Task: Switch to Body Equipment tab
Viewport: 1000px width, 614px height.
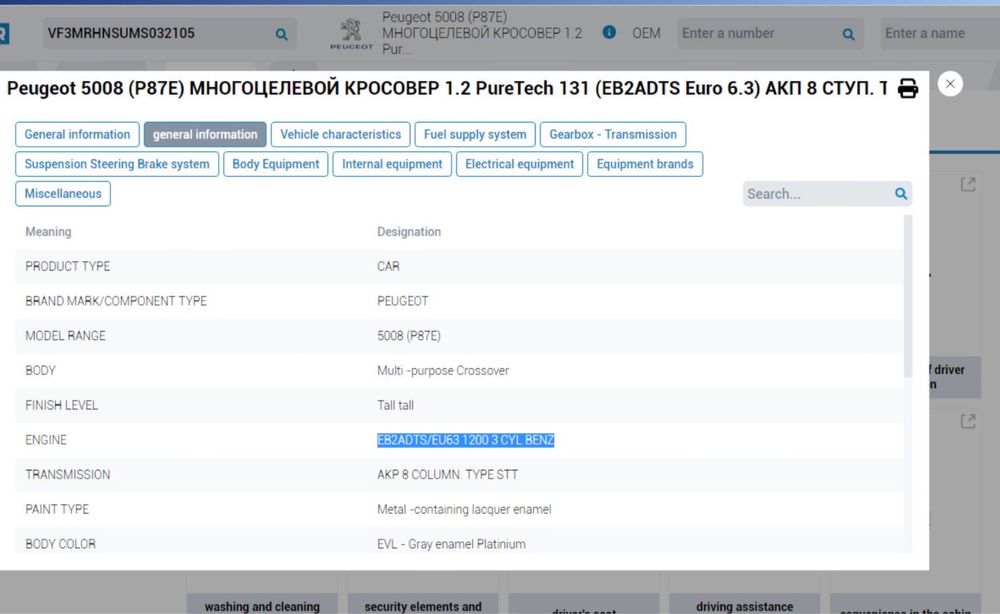Action: click(276, 164)
